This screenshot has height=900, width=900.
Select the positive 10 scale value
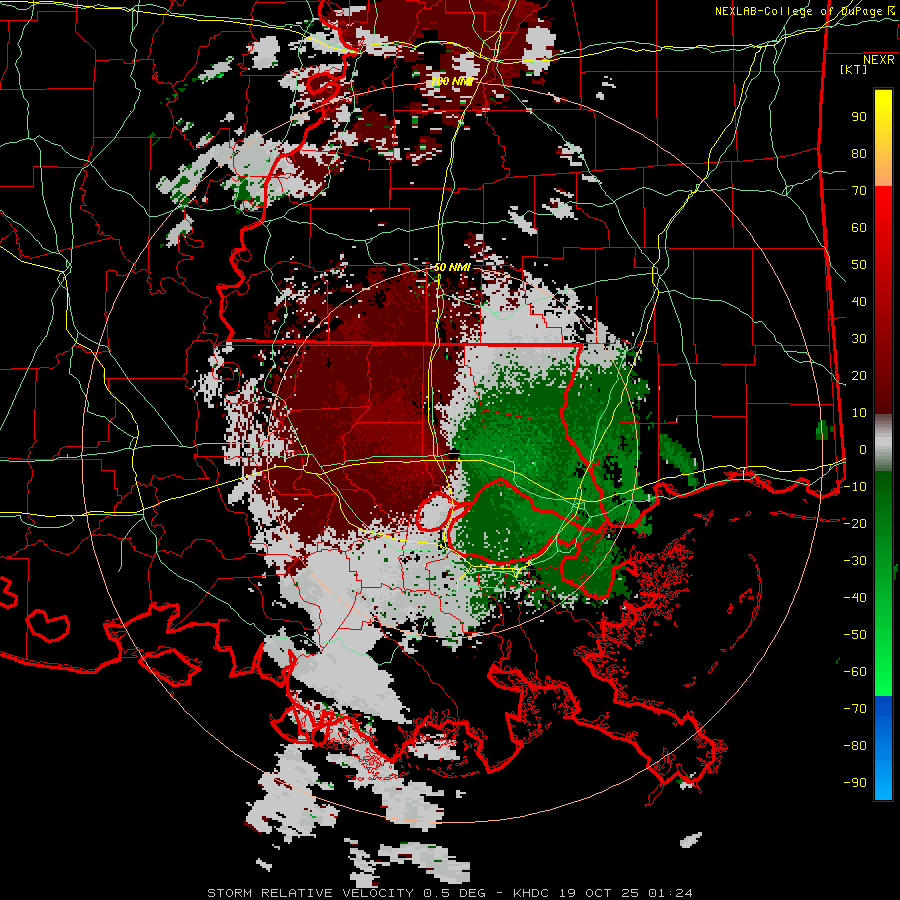(859, 413)
